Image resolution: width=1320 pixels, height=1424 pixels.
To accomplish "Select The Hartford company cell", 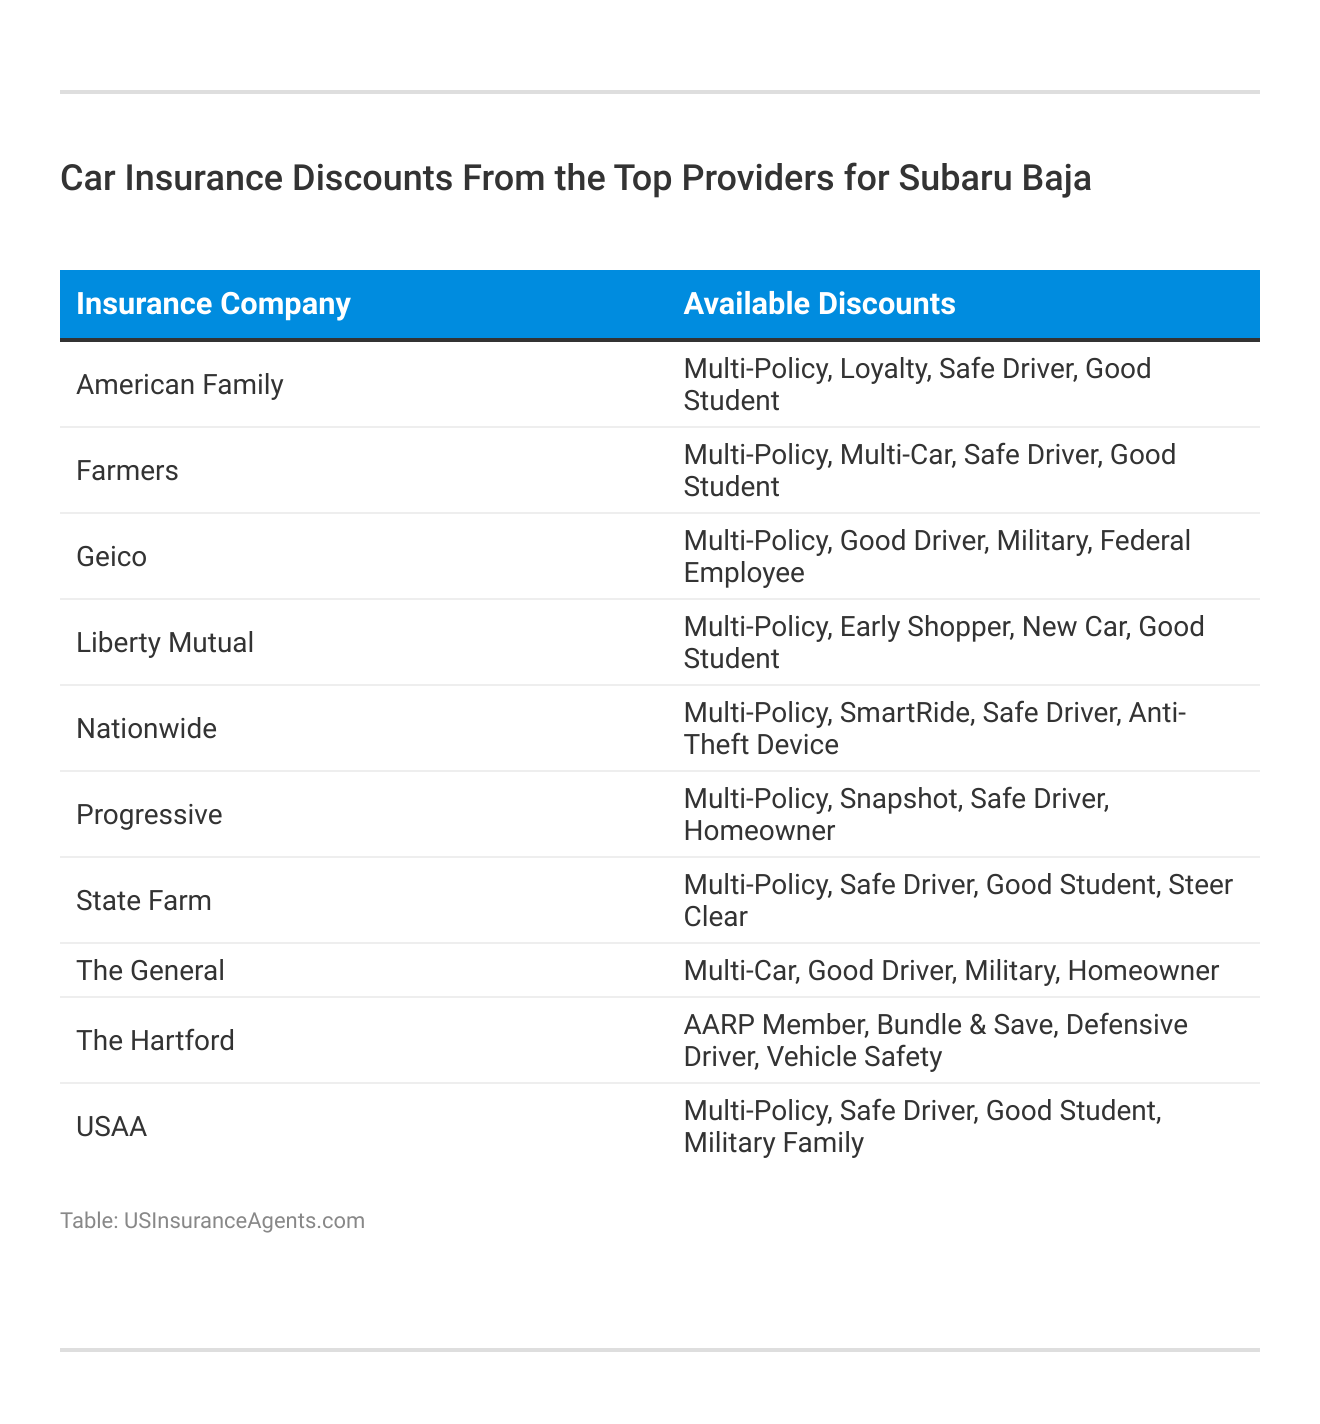I will coord(155,1041).
